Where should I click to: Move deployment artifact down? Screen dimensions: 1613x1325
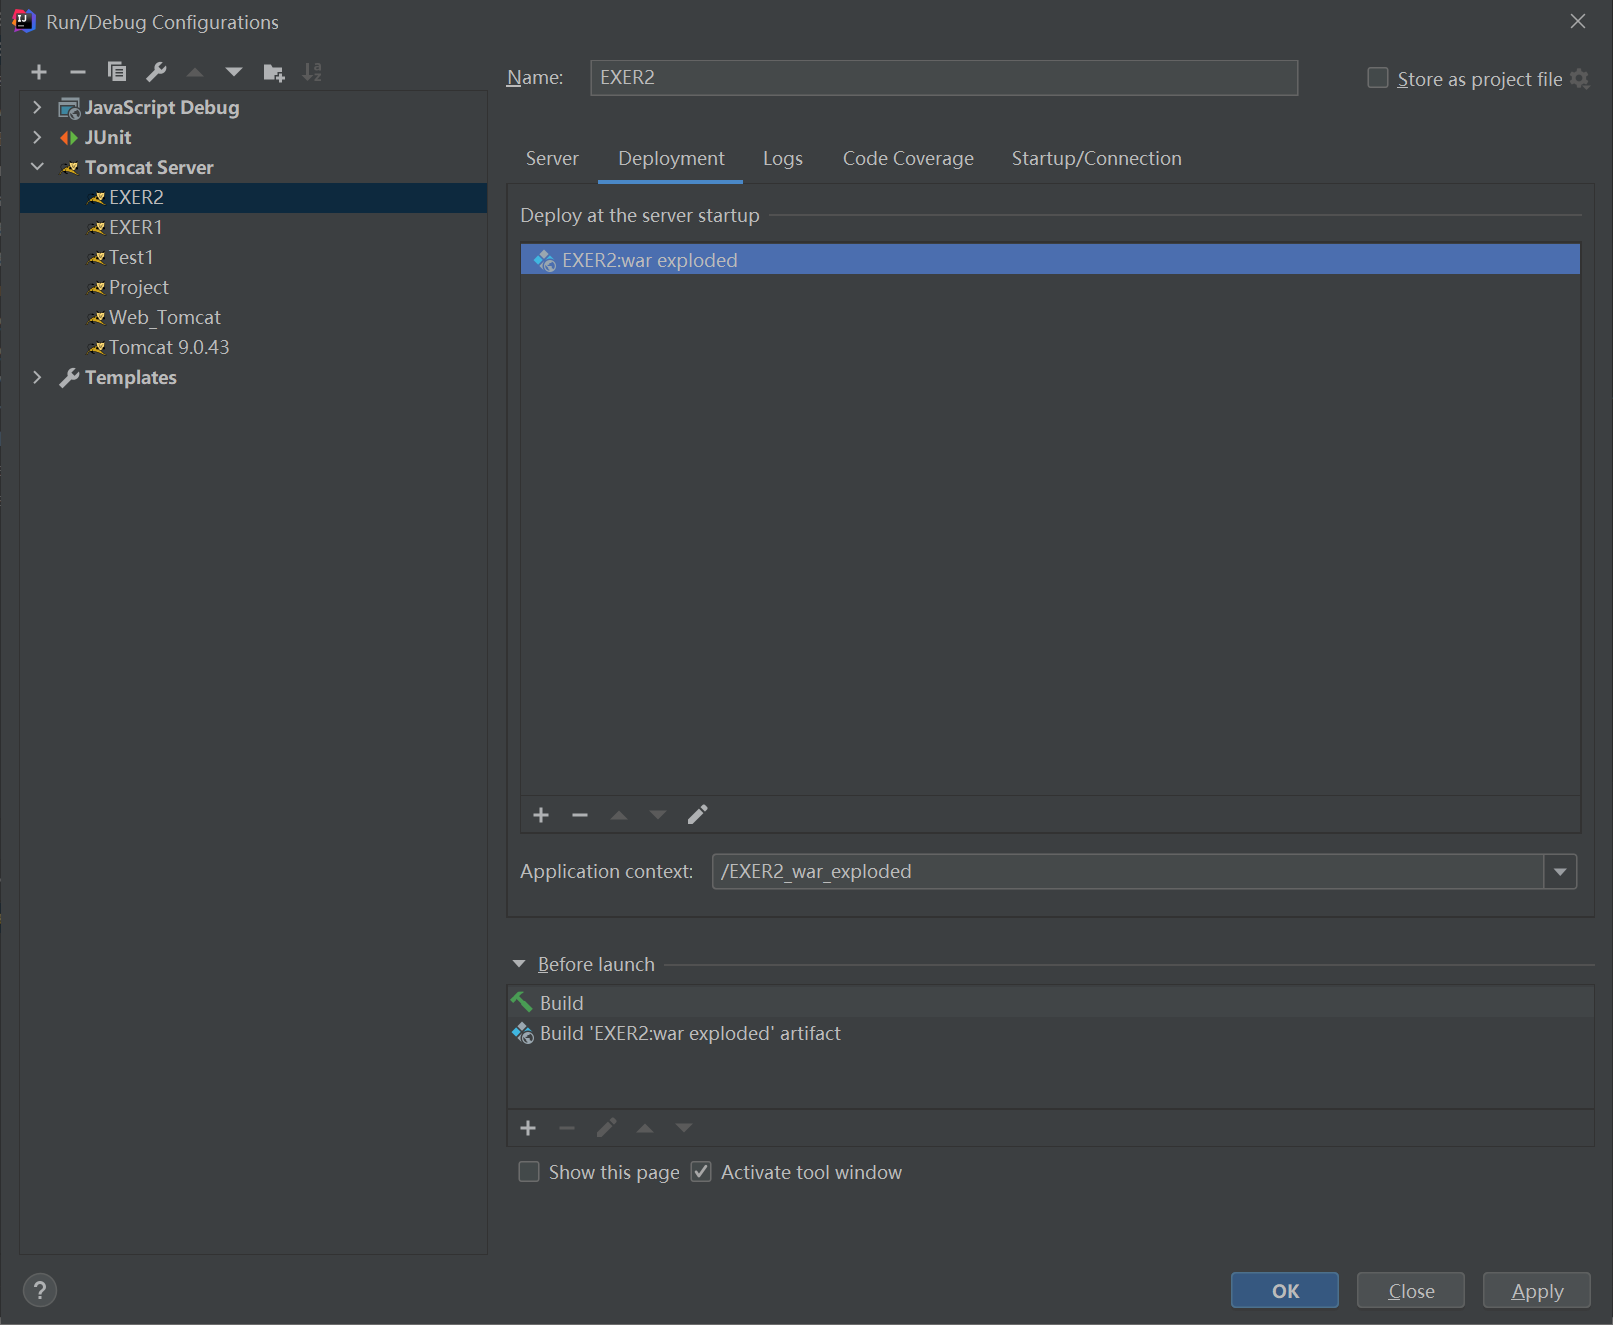[x=658, y=815]
